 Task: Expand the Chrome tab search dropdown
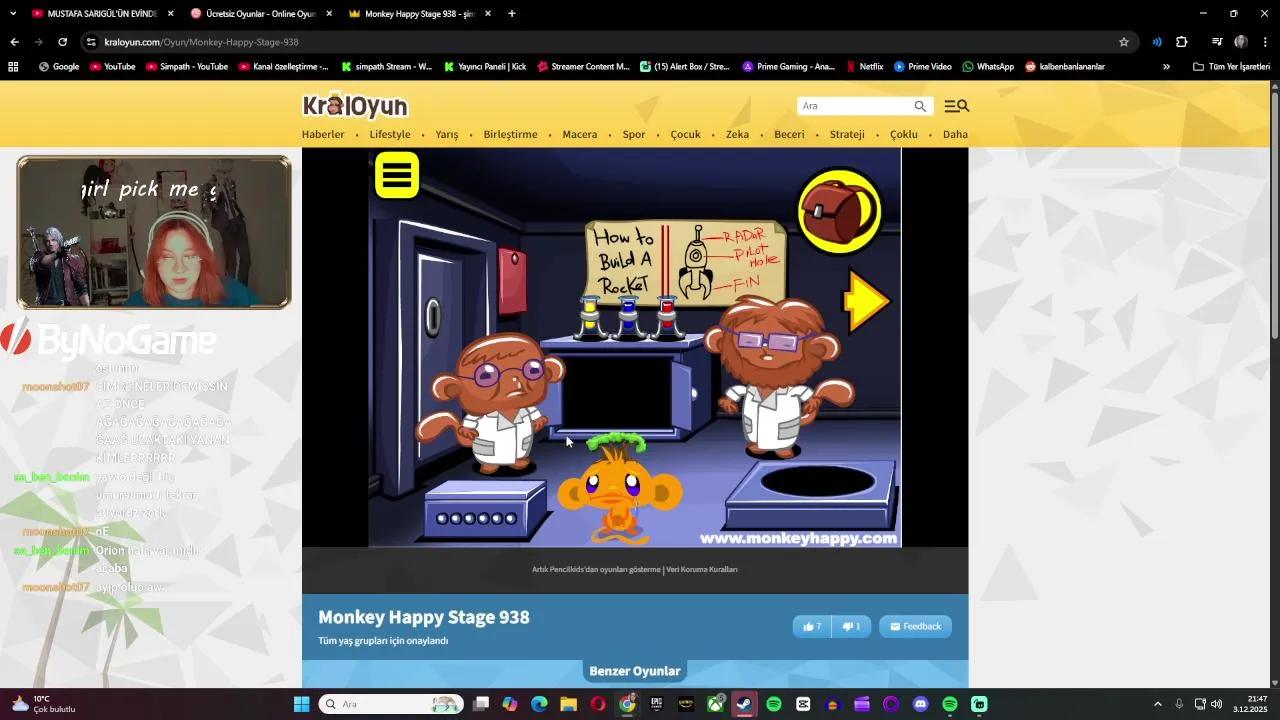pyautogui.click(x=12, y=13)
